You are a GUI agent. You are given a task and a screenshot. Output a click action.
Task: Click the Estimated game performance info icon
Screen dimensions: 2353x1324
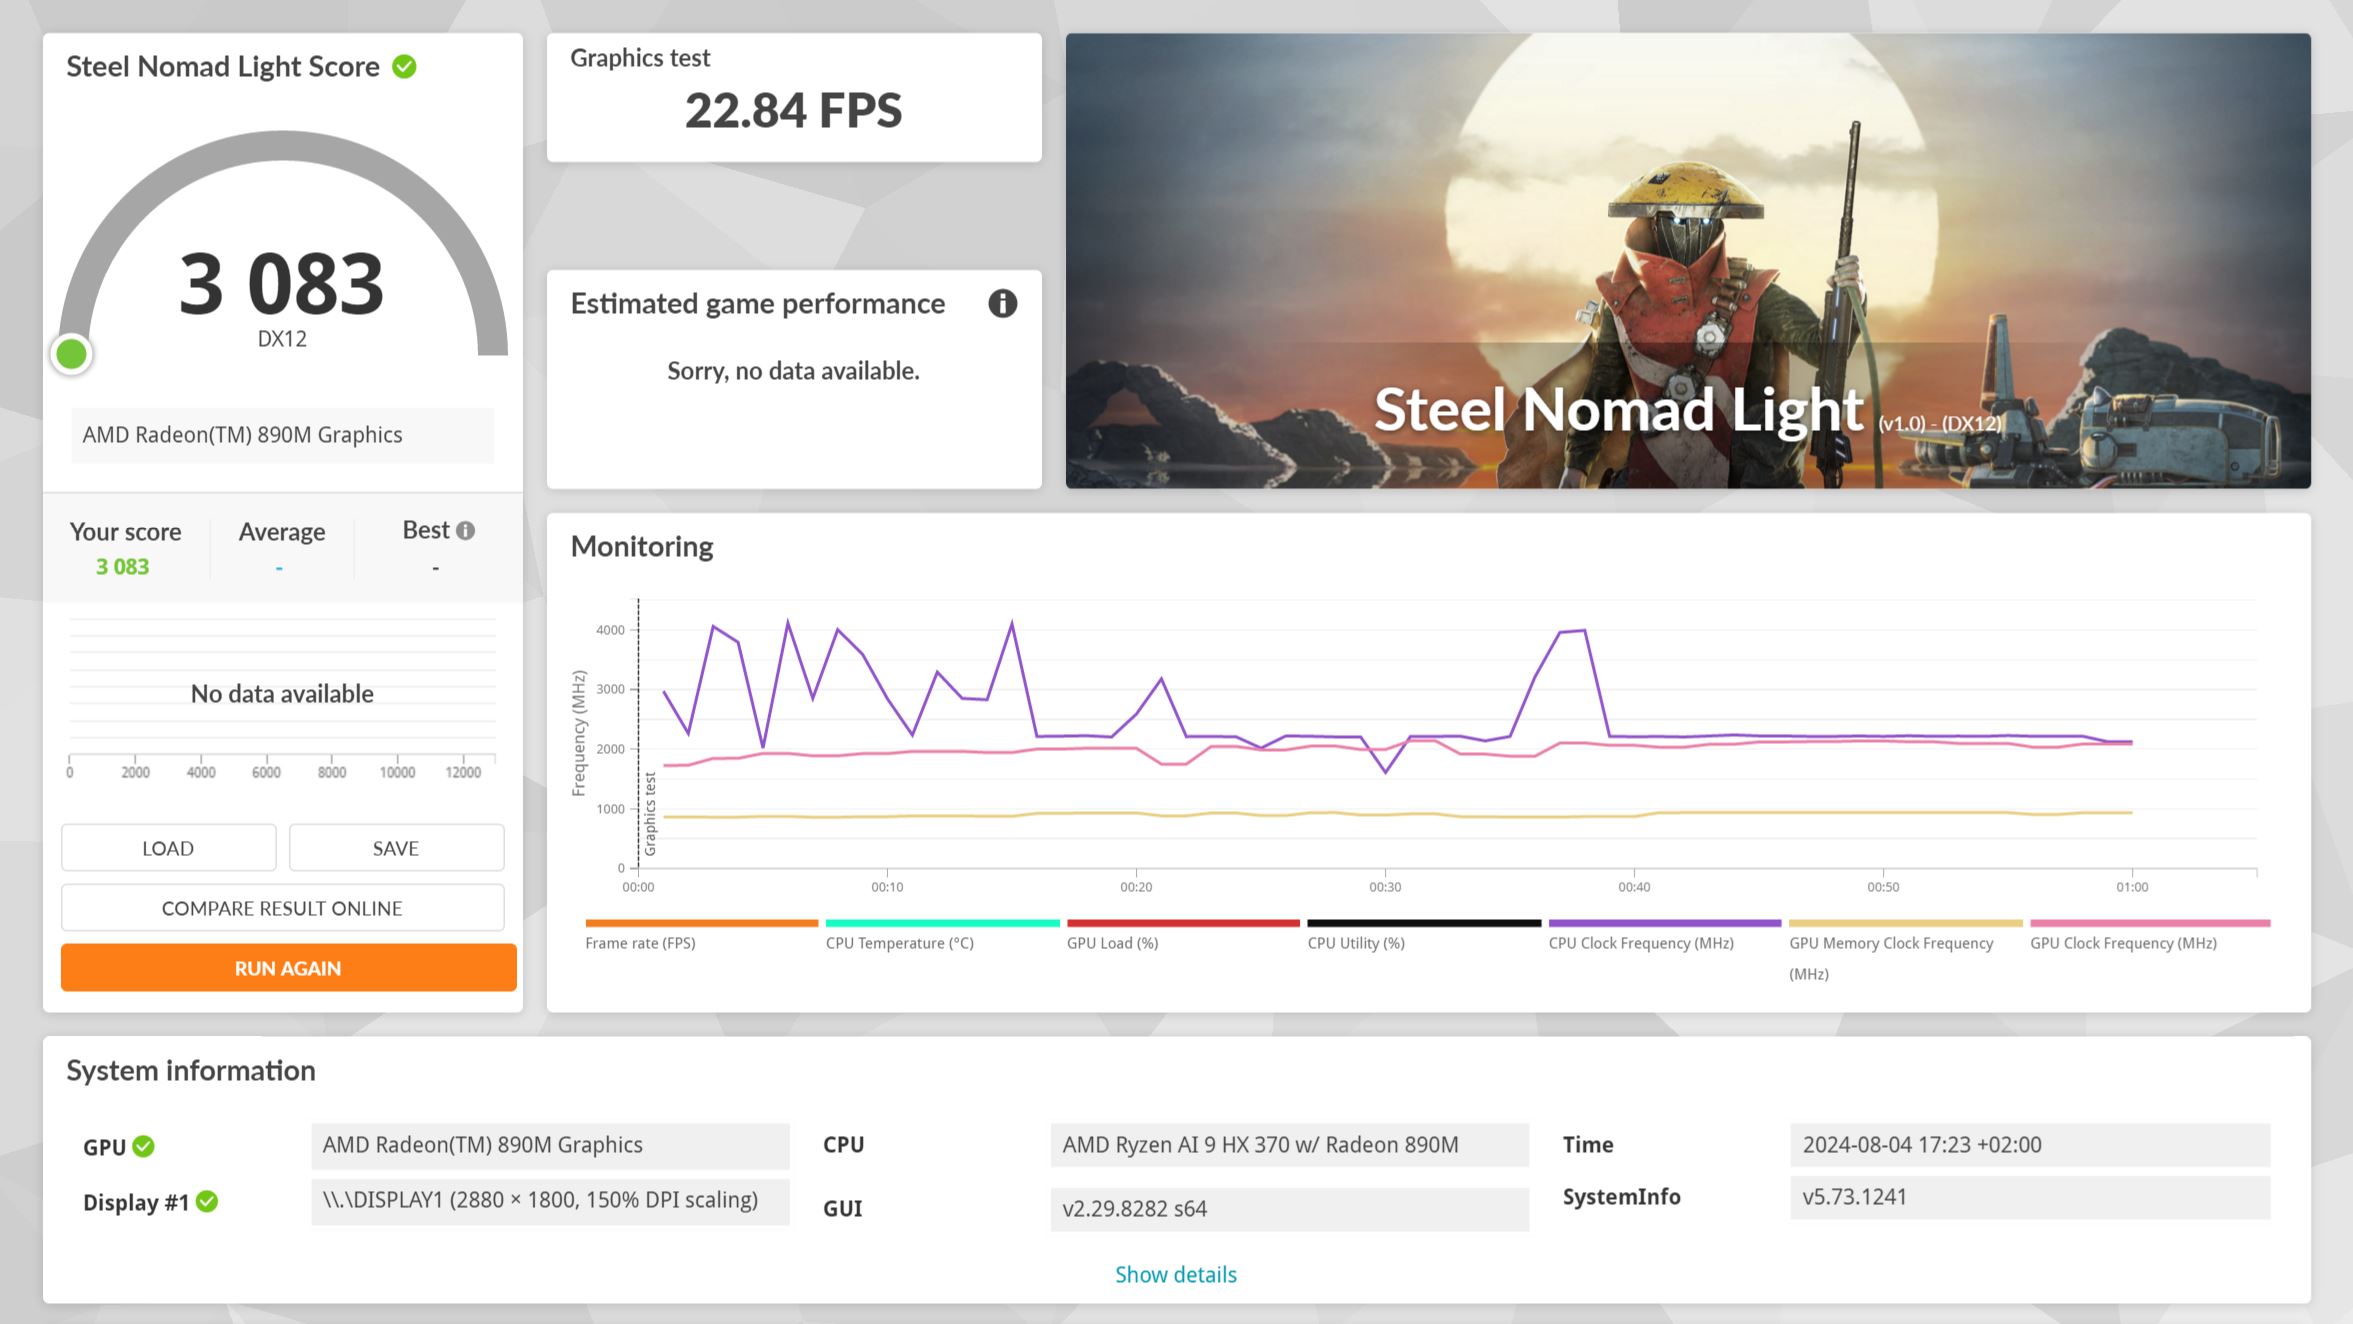[1002, 304]
